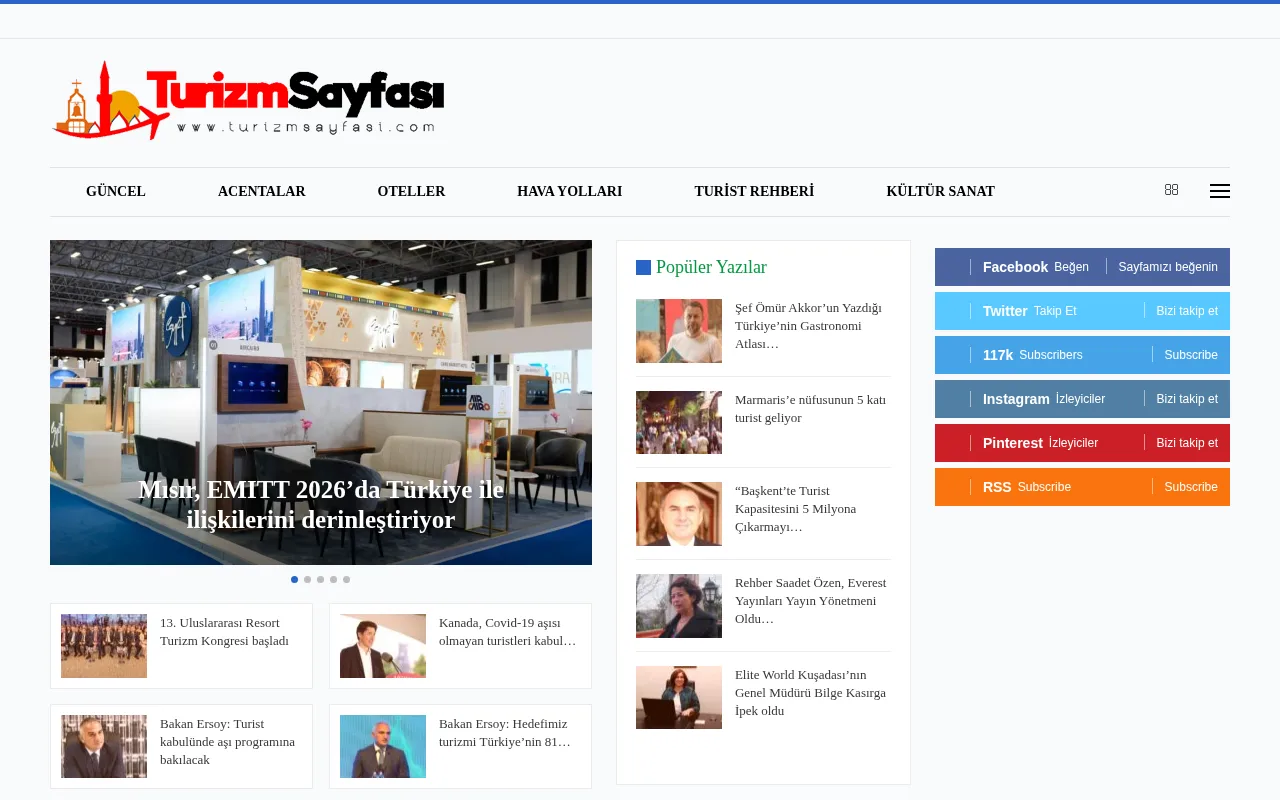Click the Şef Ömür Akkor article thumbnail
Viewport: 1280px width, 800px height.
point(678,330)
